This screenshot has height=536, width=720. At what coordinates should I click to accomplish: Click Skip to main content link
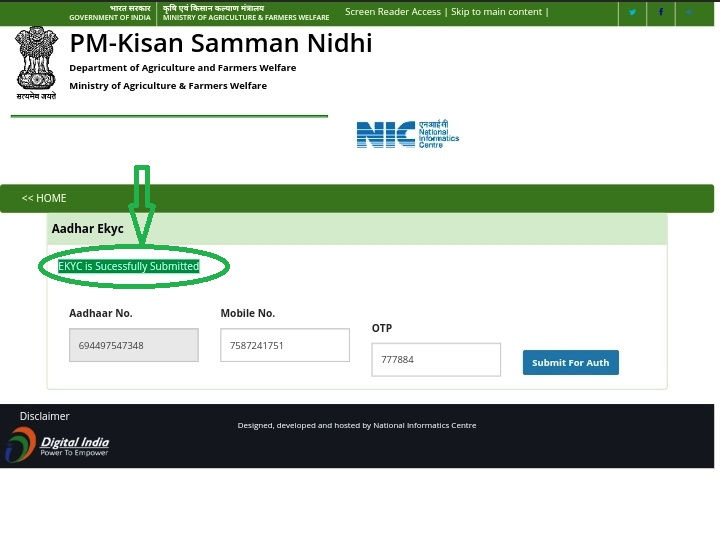[496, 12]
